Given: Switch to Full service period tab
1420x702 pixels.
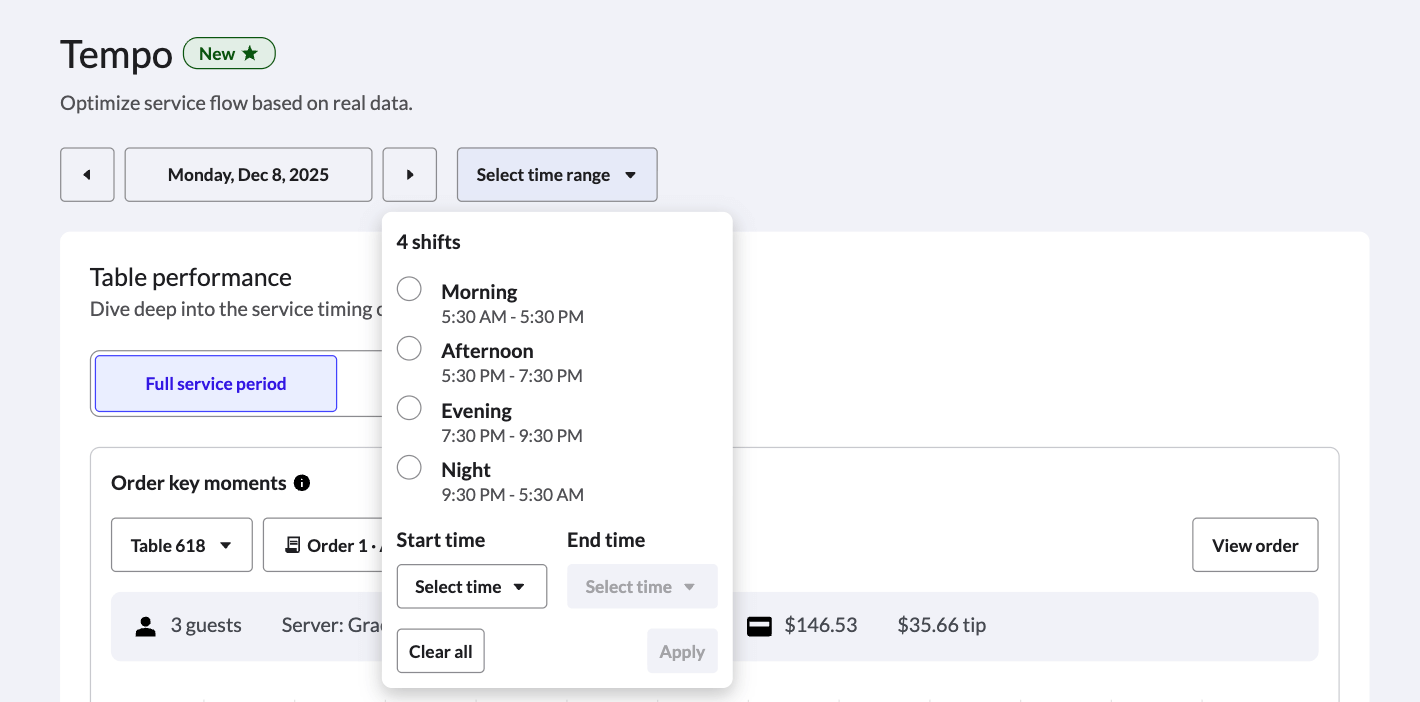Looking at the screenshot, I should coord(216,384).
